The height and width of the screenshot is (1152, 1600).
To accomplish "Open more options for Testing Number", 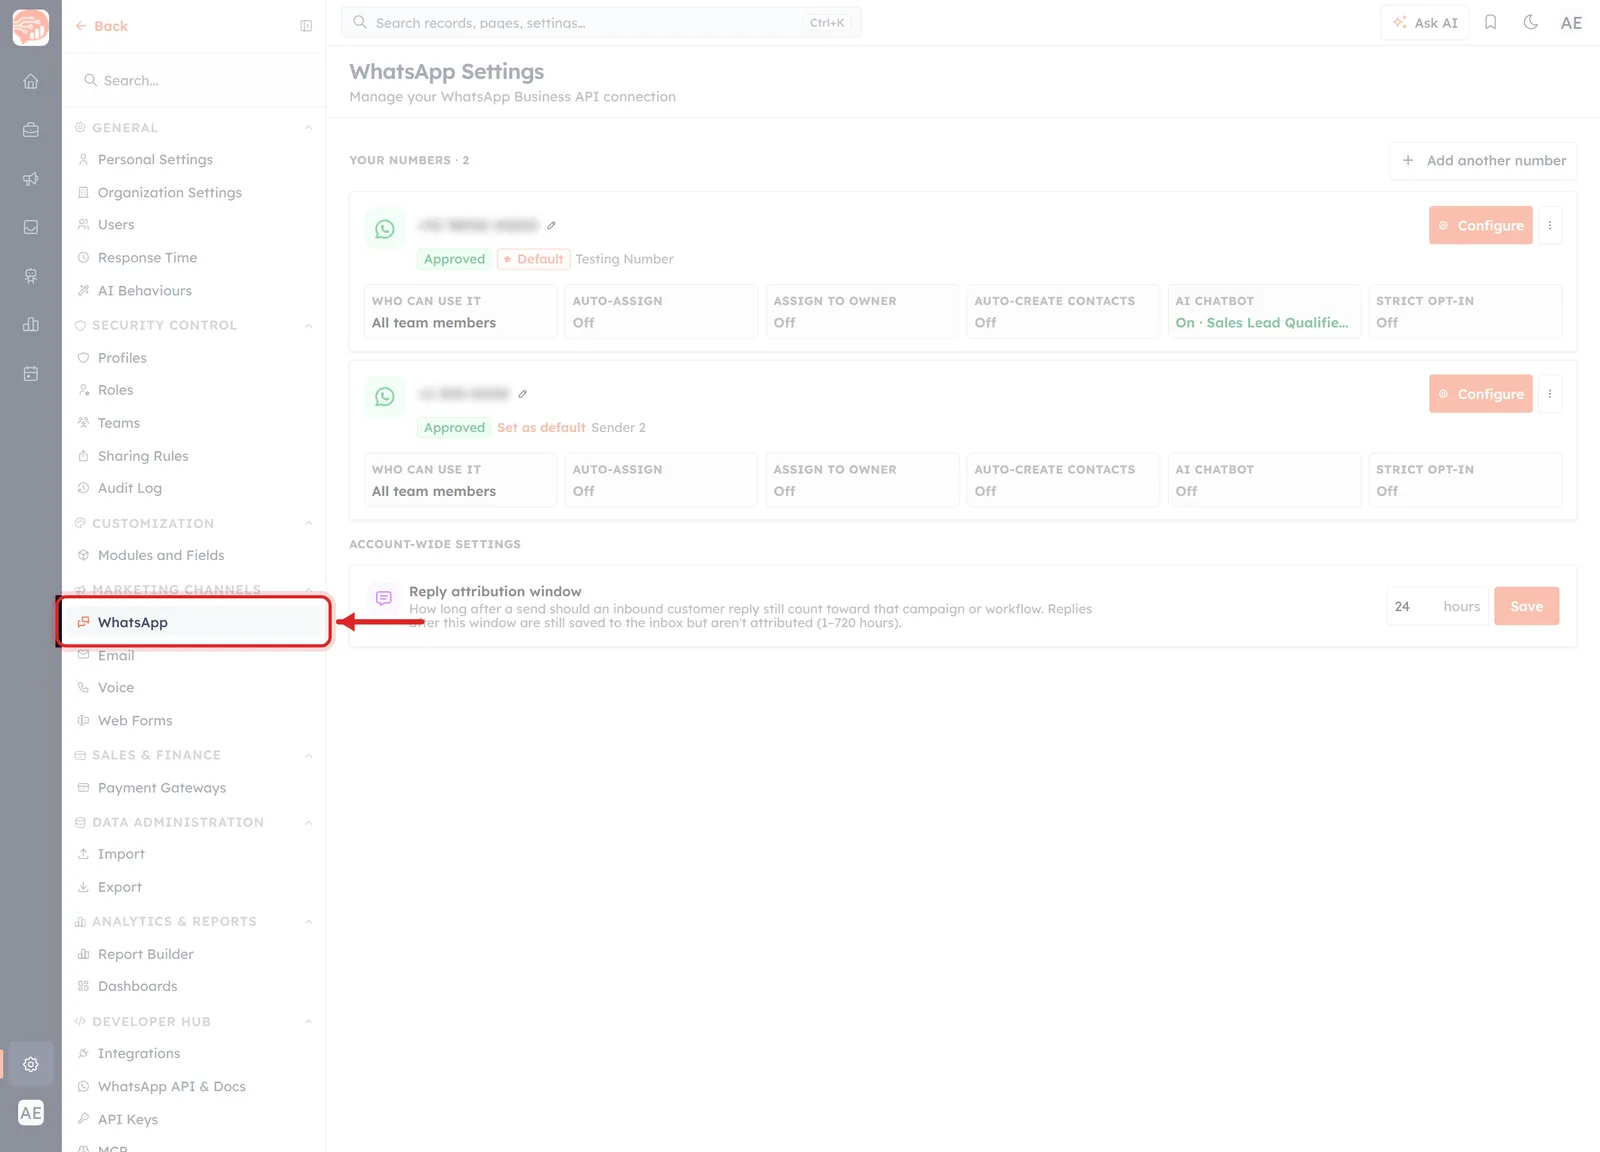I will coord(1550,225).
